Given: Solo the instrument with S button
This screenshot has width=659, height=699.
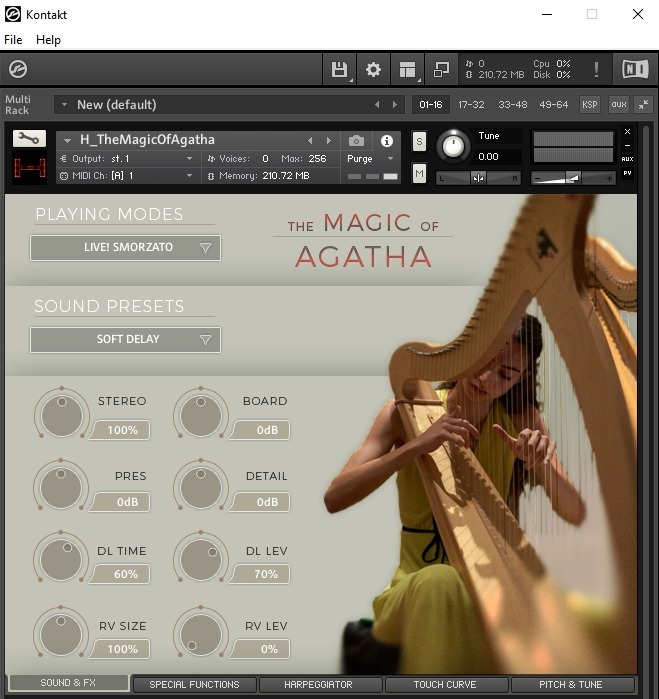Looking at the screenshot, I should coord(419,142).
